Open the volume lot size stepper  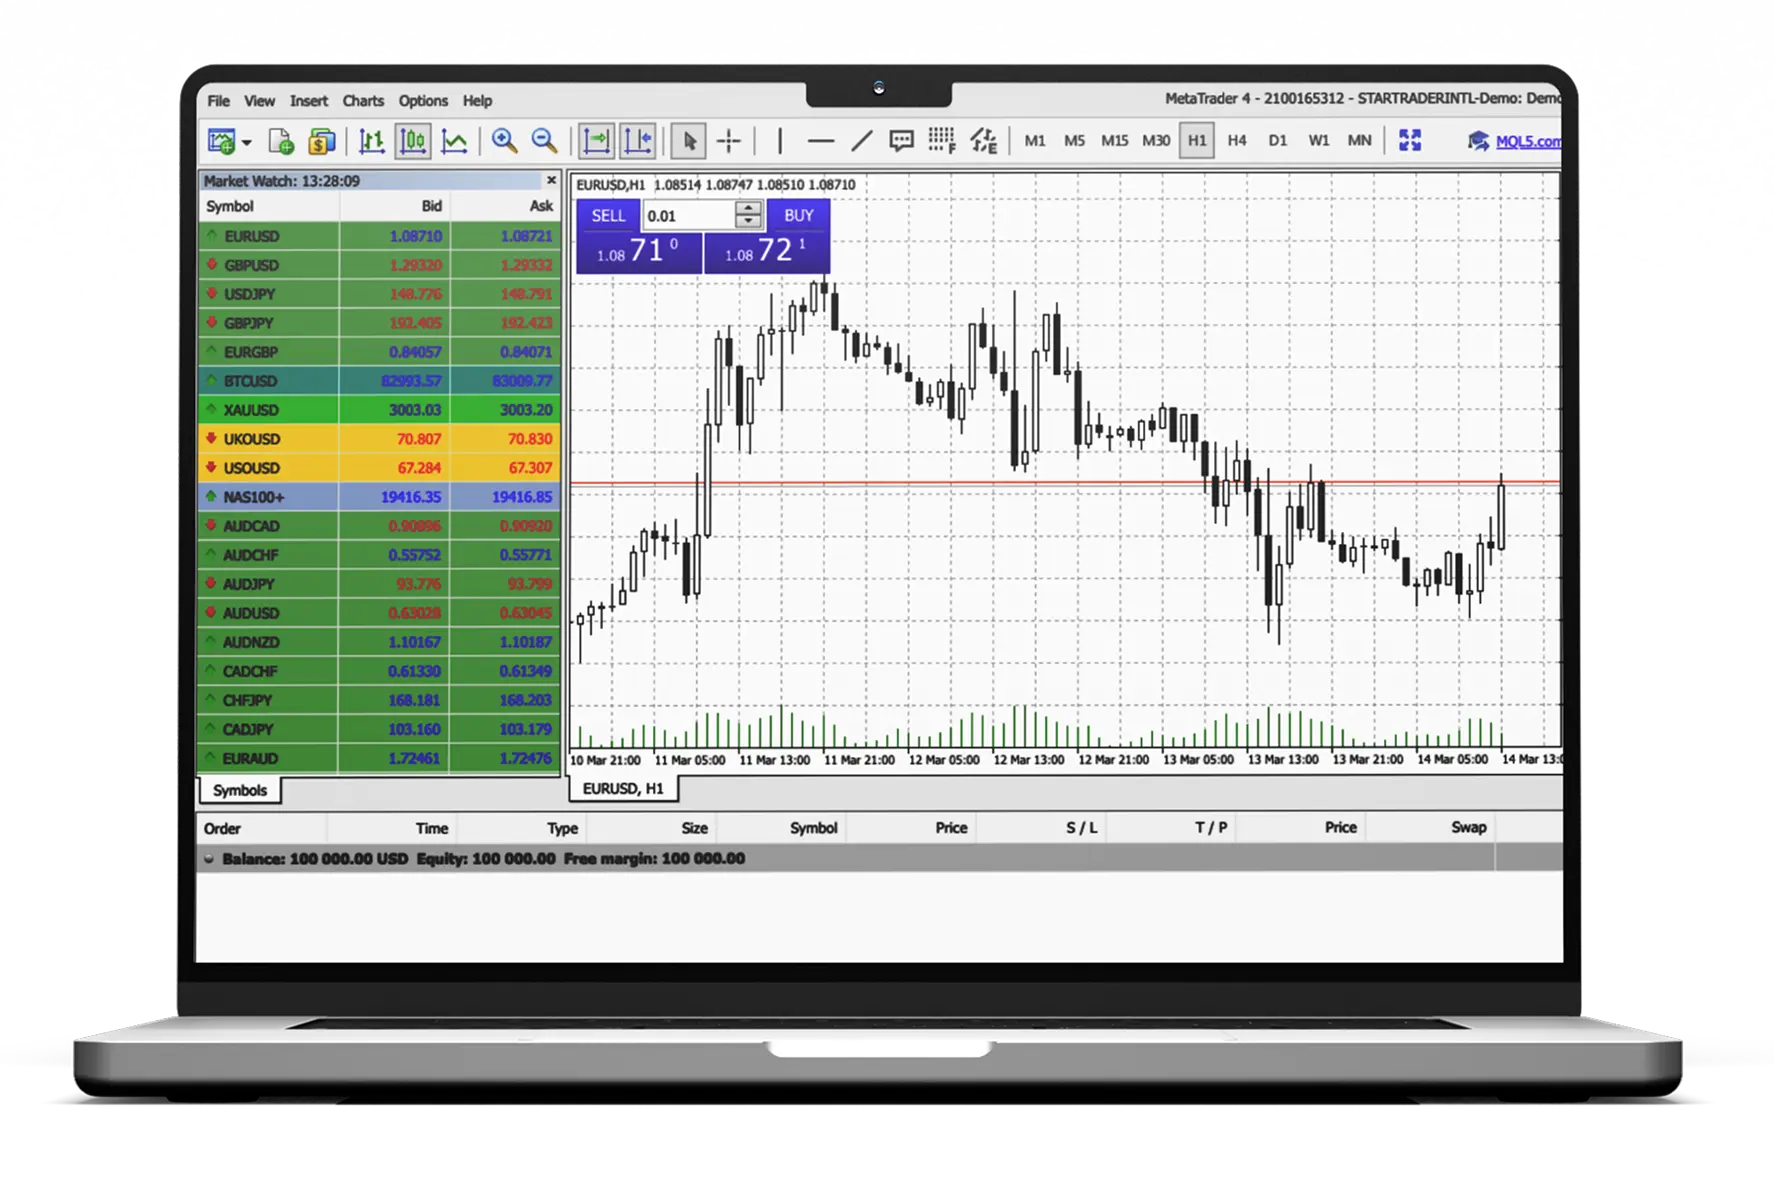(746, 215)
